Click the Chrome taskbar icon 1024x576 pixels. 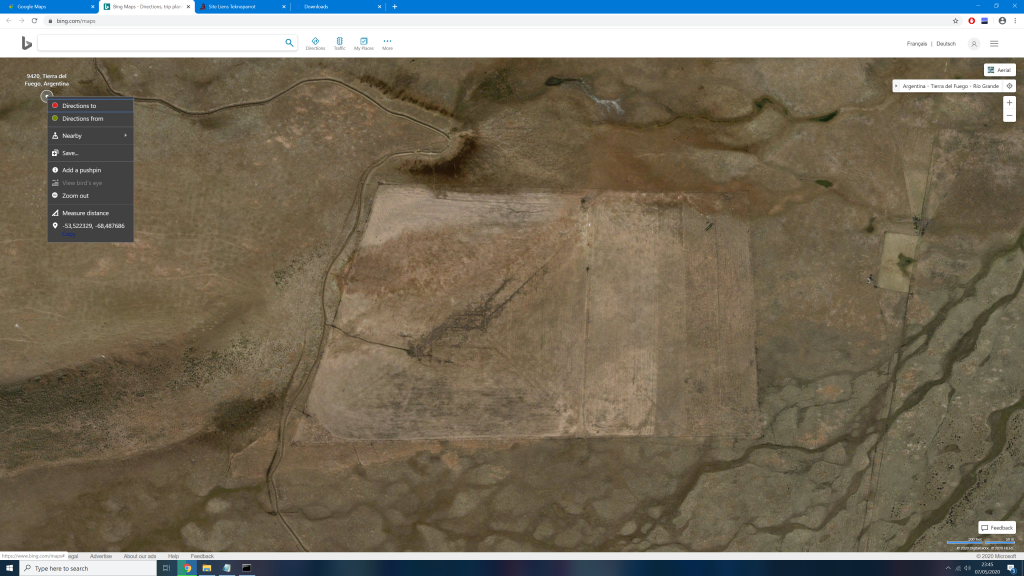(187, 568)
